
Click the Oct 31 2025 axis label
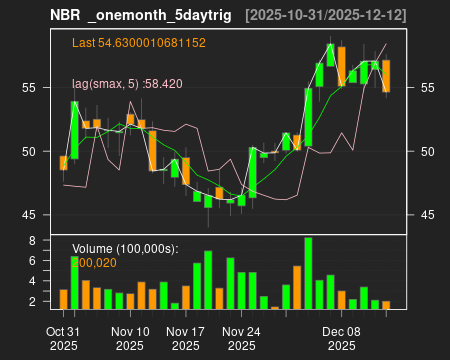click(63, 339)
